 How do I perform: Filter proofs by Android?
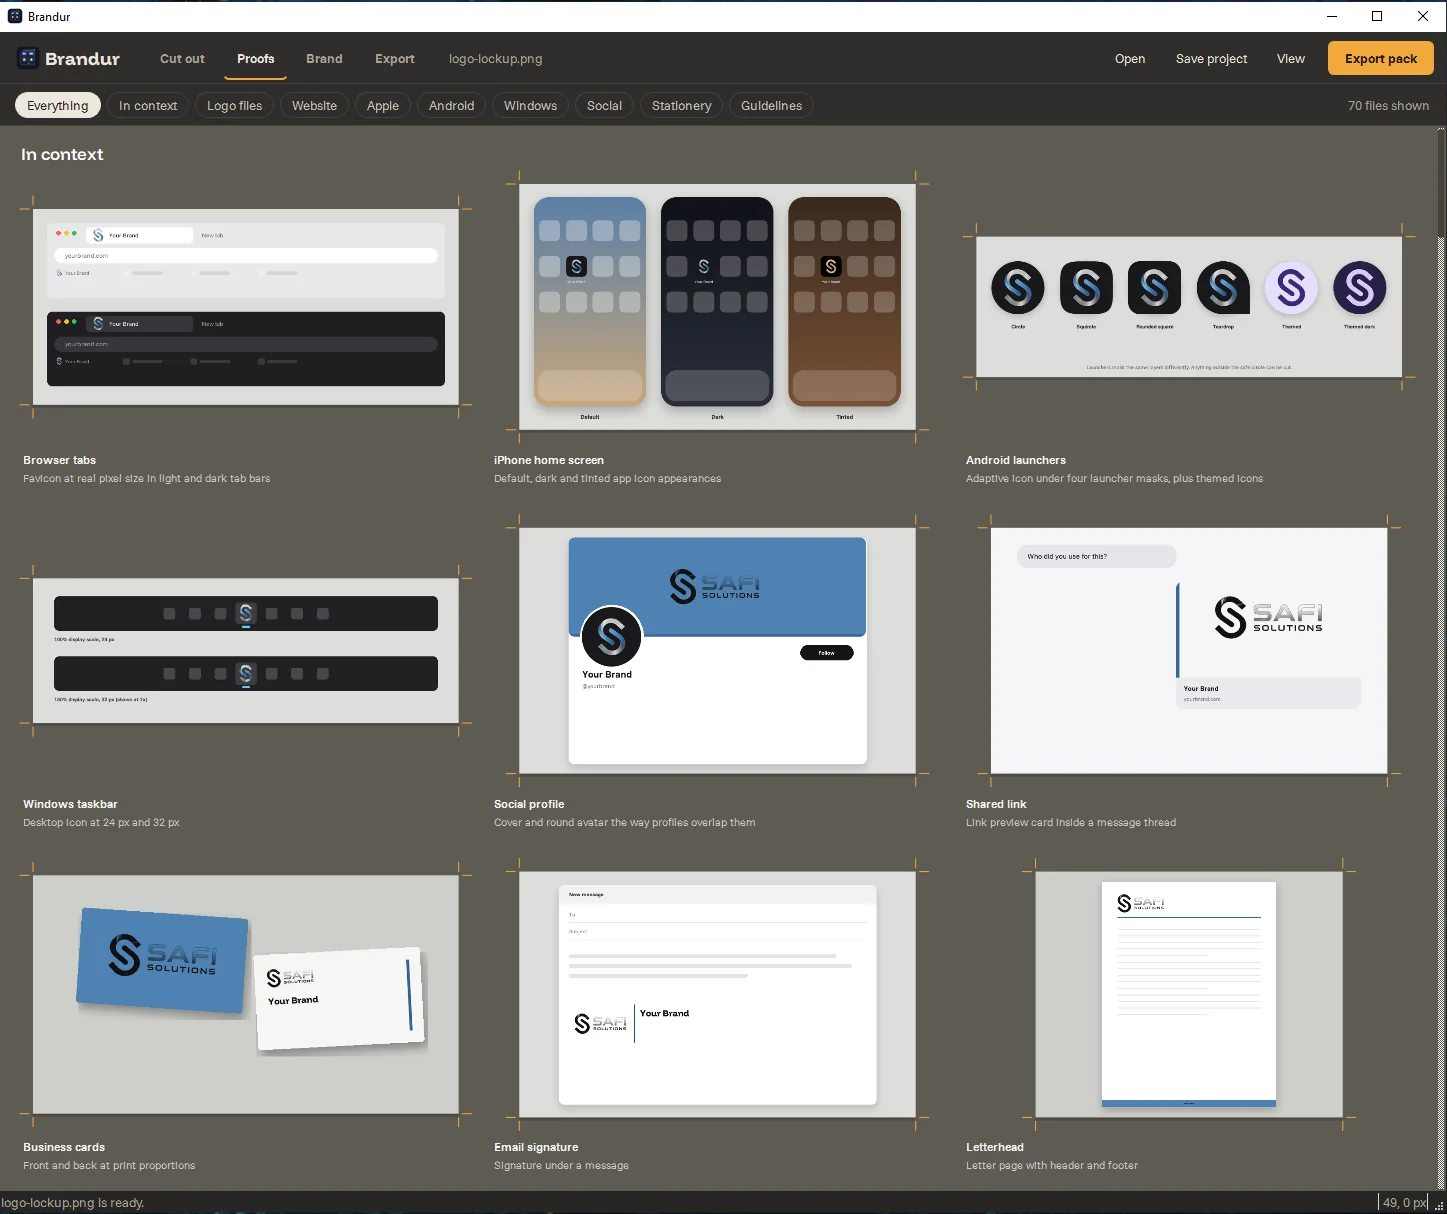point(452,106)
